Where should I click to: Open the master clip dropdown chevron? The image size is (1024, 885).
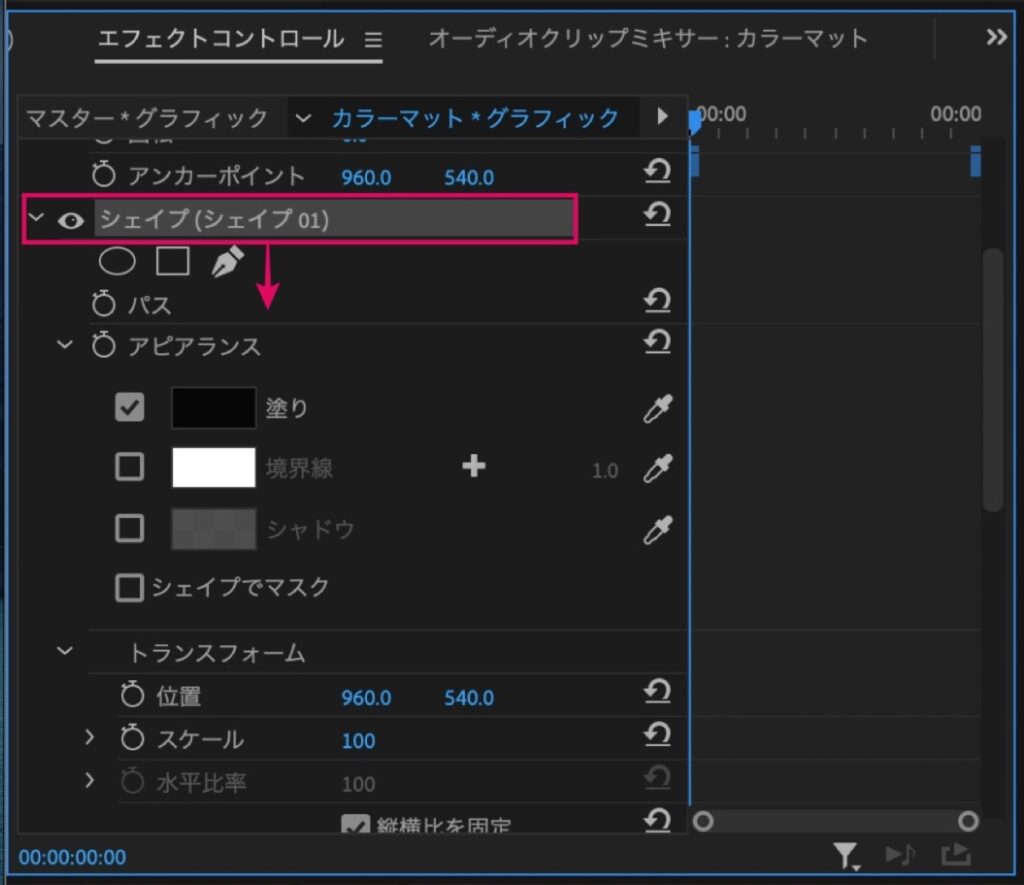click(303, 118)
